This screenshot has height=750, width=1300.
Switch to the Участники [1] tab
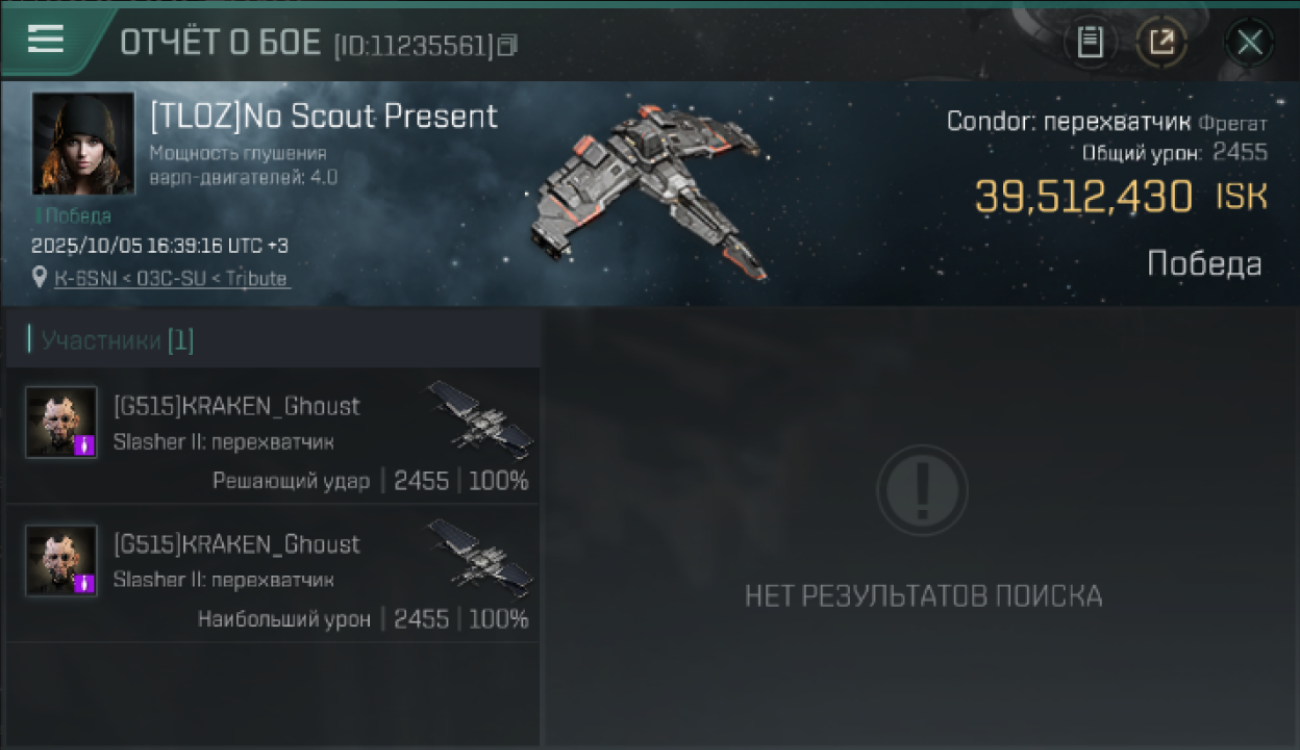[110, 340]
